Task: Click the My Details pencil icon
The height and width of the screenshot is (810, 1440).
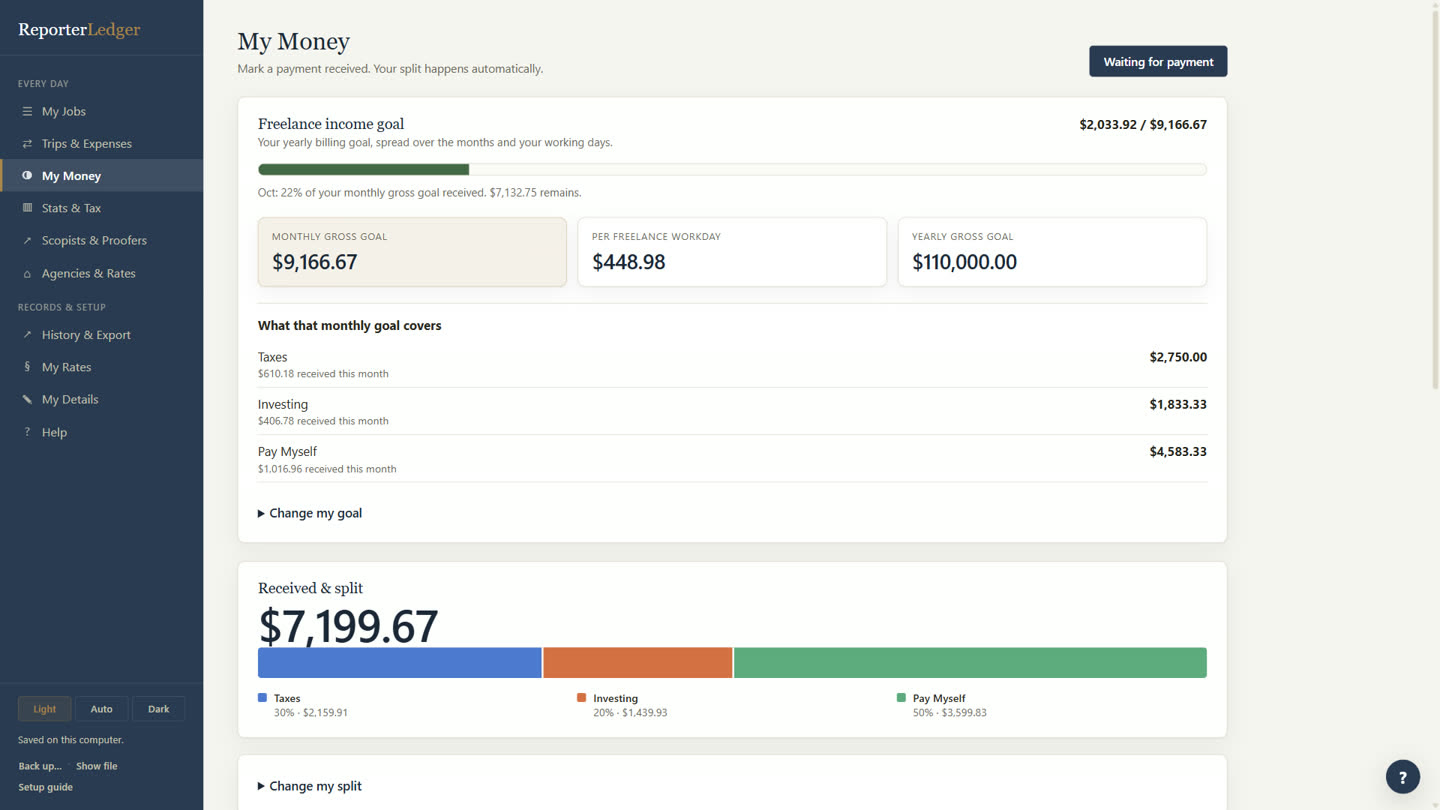Action: click(27, 400)
